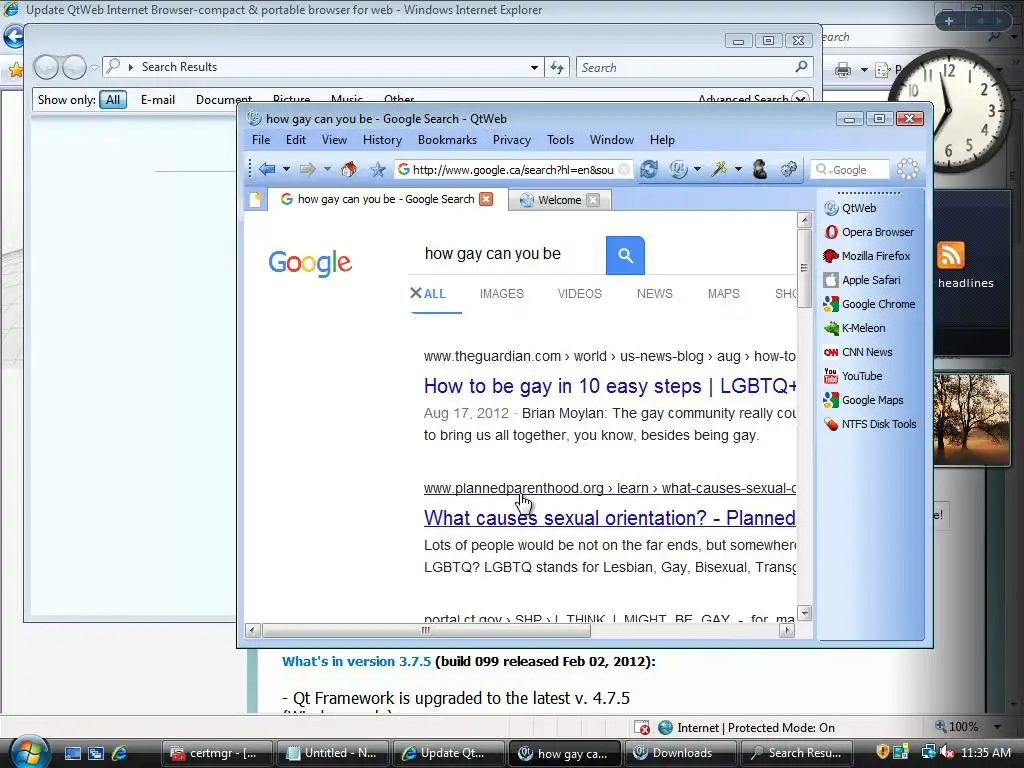Go to the QtWeb home page icon
The height and width of the screenshot is (768, 1024).
pos(349,170)
